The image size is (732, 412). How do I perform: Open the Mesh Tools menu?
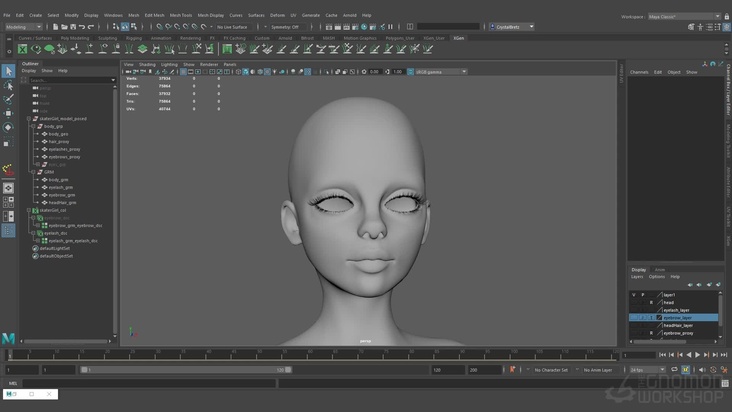181,15
